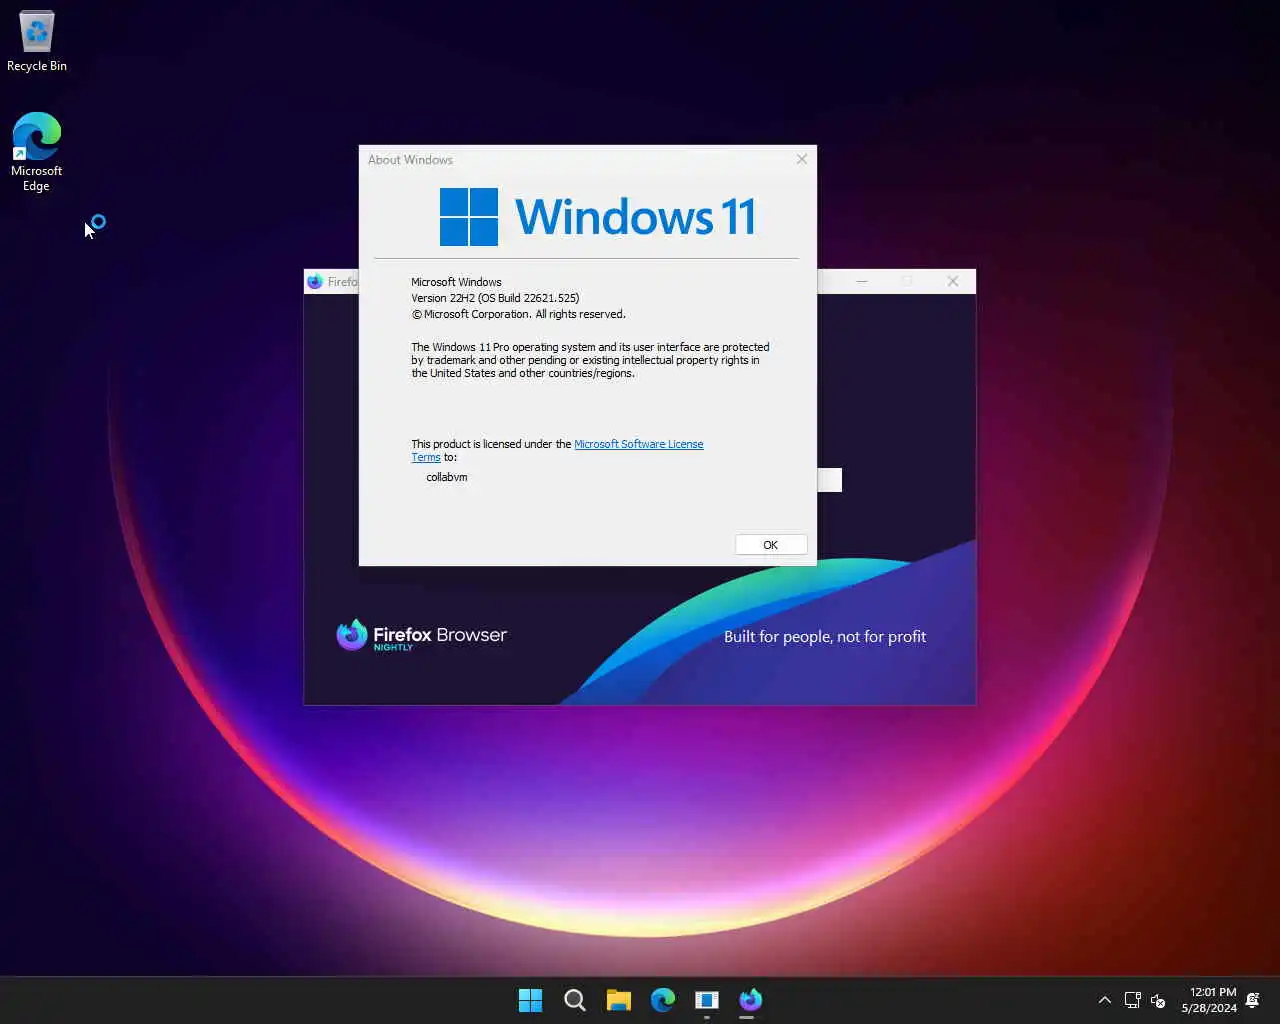Launch File Explorer from taskbar
Viewport: 1280px width, 1024px height.
click(618, 1000)
